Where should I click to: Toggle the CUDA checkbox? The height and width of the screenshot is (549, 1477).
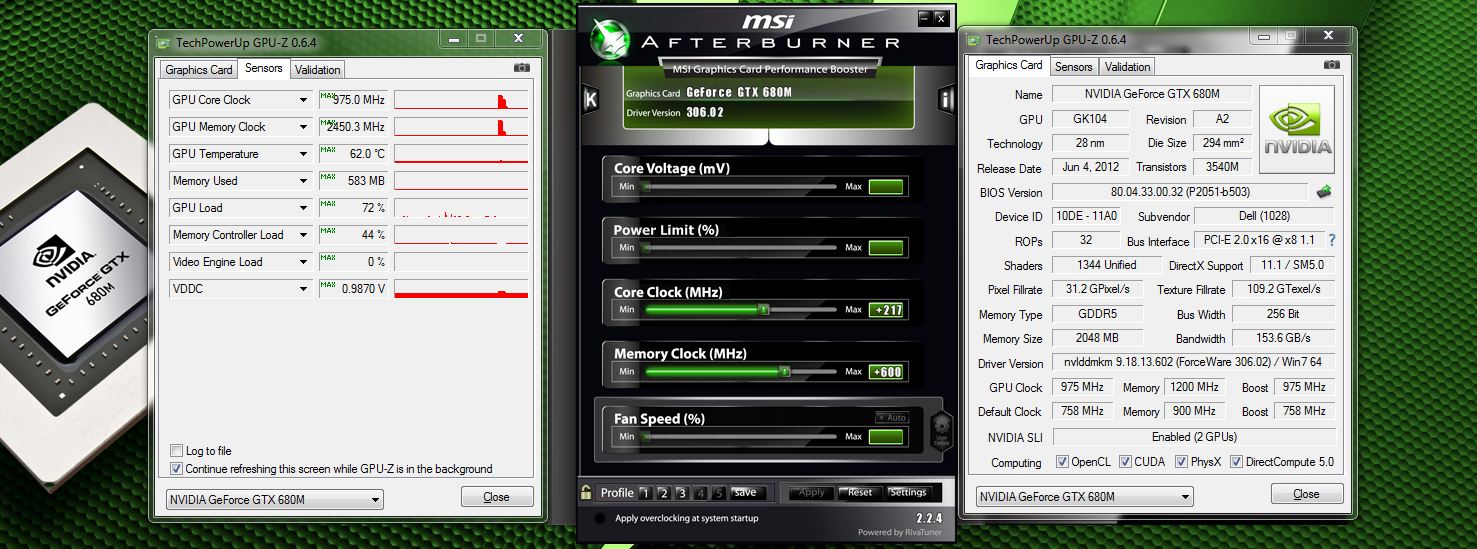1125,462
